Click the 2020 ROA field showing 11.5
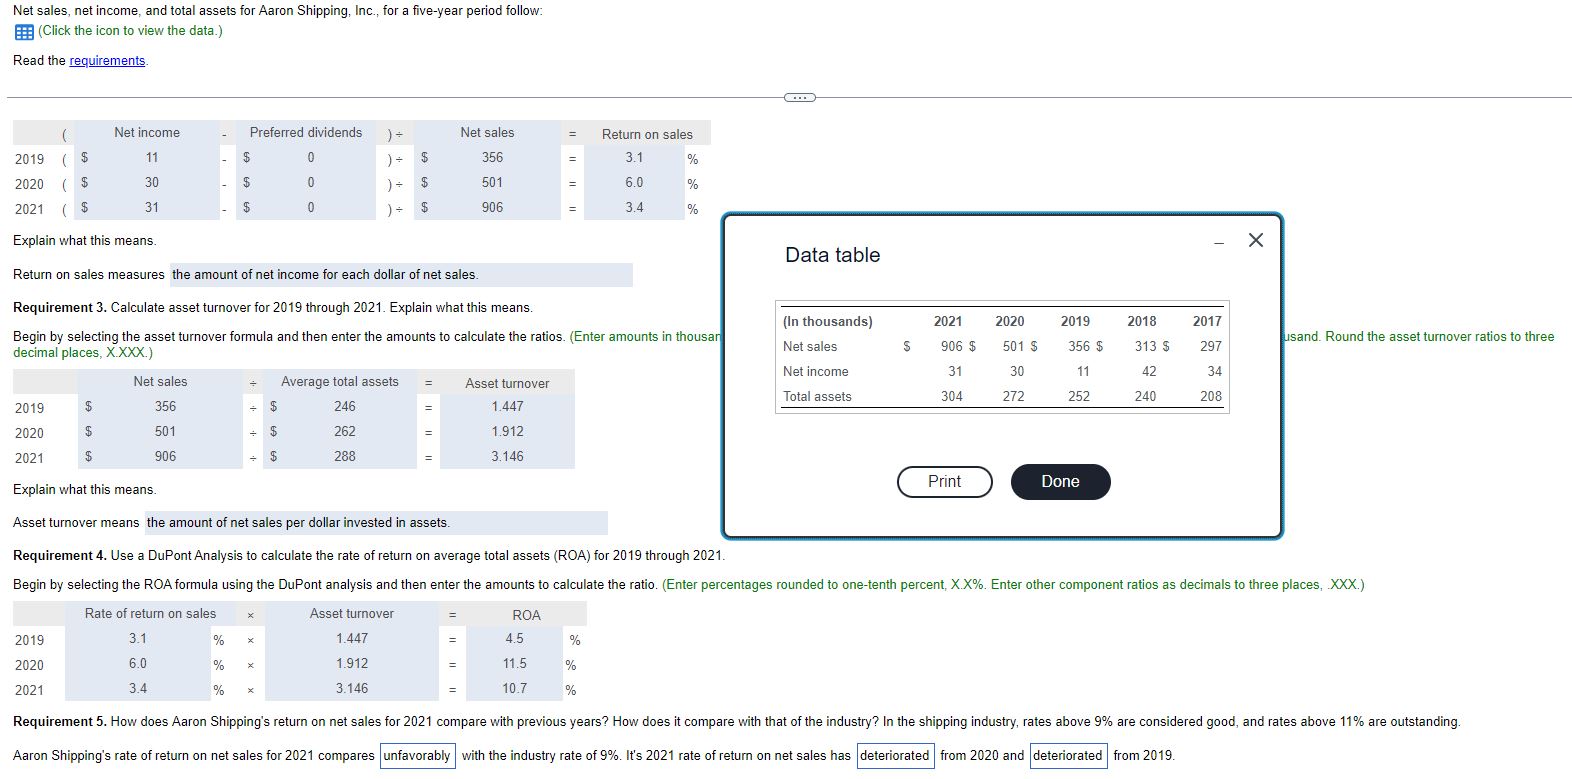1572x779 pixels. pyautogui.click(x=514, y=663)
